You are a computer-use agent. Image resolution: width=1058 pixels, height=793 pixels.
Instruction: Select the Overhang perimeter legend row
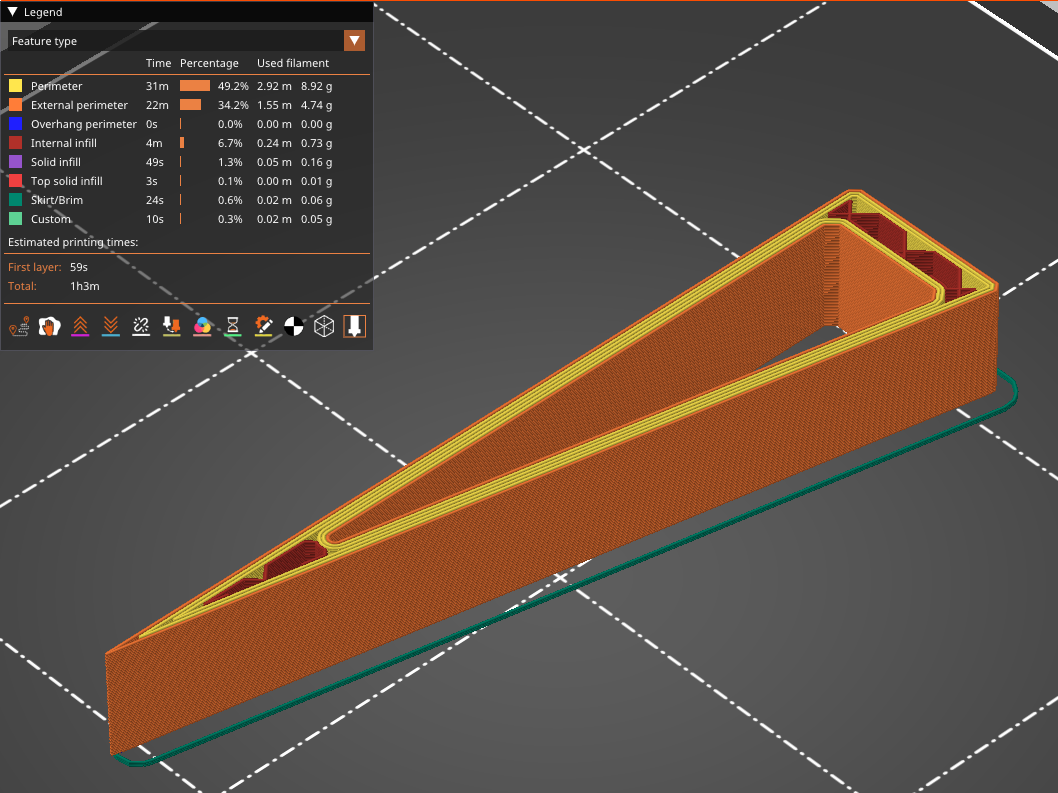pyautogui.click(x=187, y=124)
